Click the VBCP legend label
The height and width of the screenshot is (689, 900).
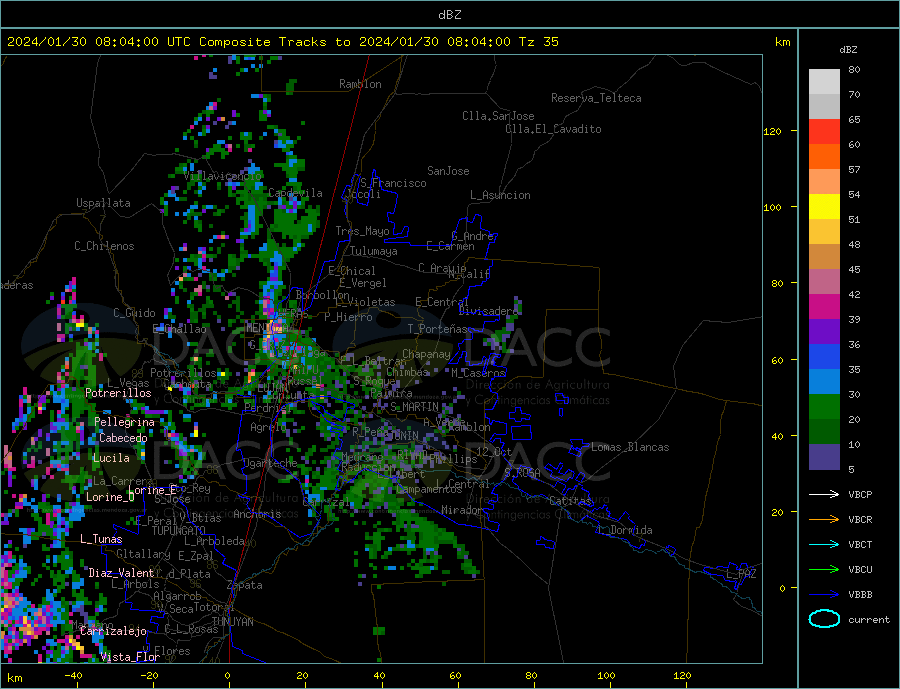tap(860, 494)
